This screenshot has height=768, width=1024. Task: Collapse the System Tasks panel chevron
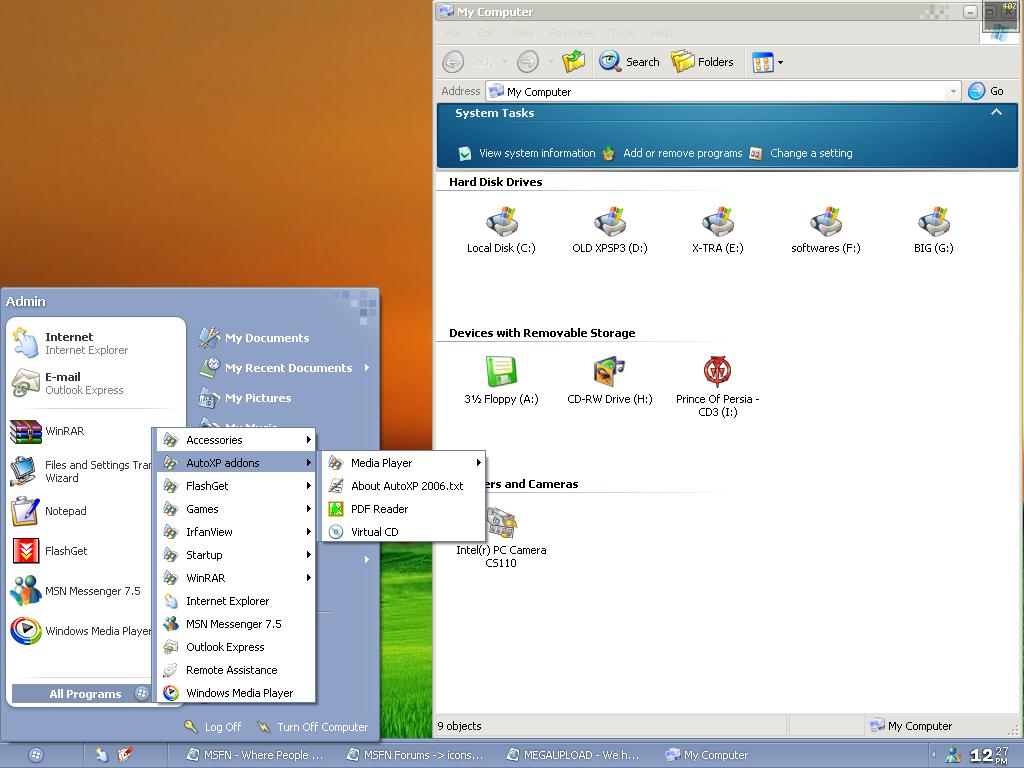997,112
